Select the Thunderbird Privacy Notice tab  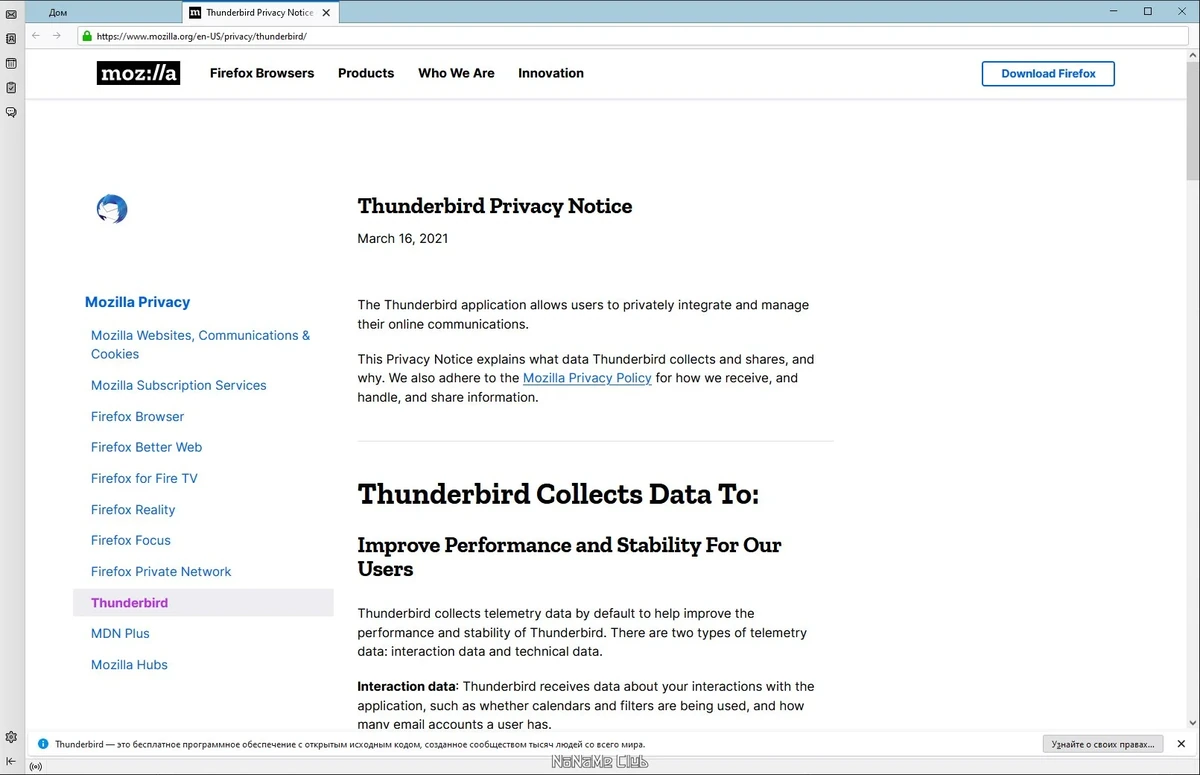259,12
